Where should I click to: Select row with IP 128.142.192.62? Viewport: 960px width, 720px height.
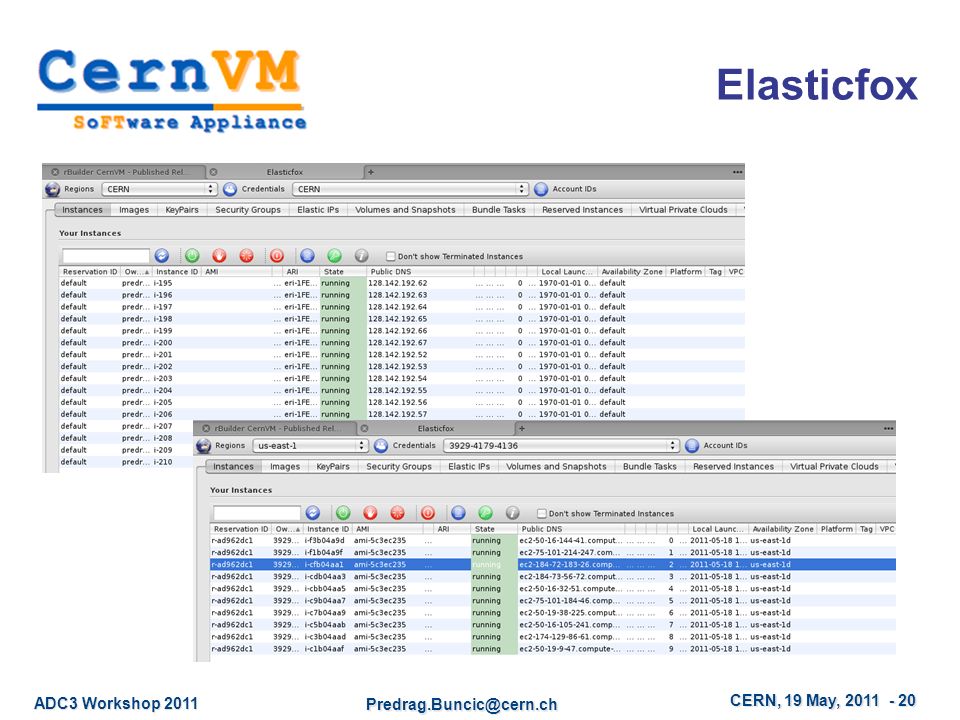click(402, 283)
